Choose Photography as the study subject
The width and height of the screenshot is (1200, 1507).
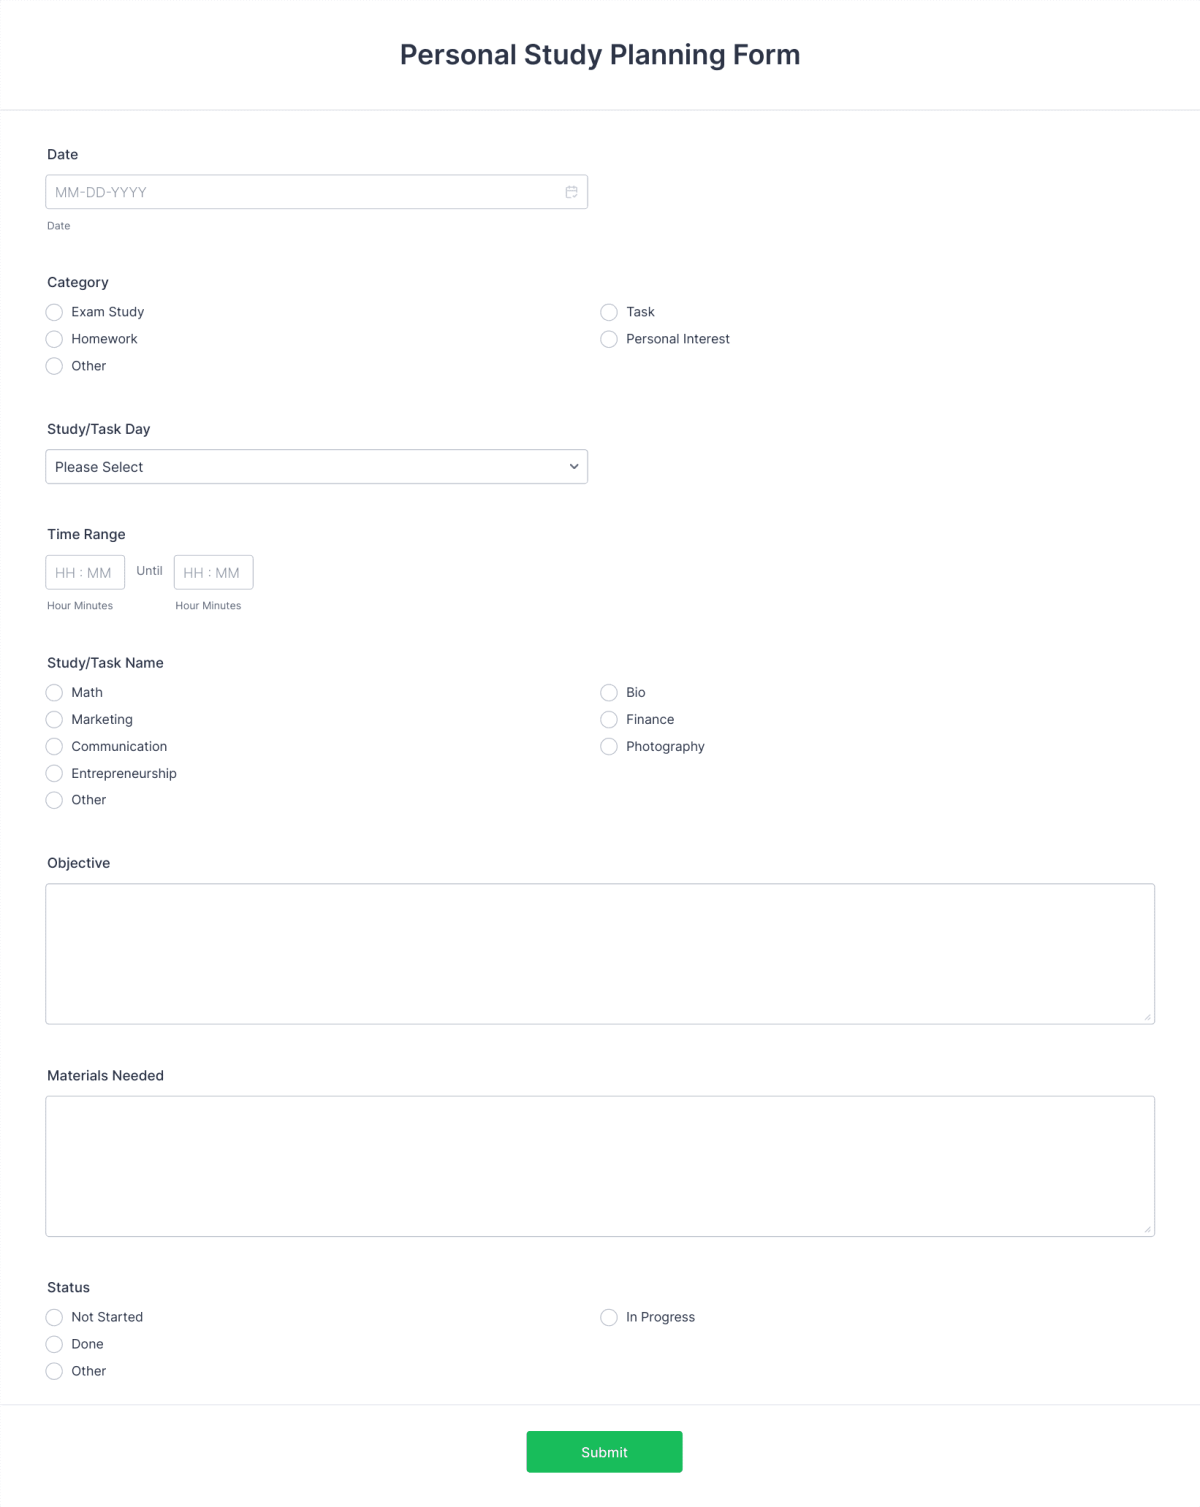pyautogui.click(x=609, y=746)
